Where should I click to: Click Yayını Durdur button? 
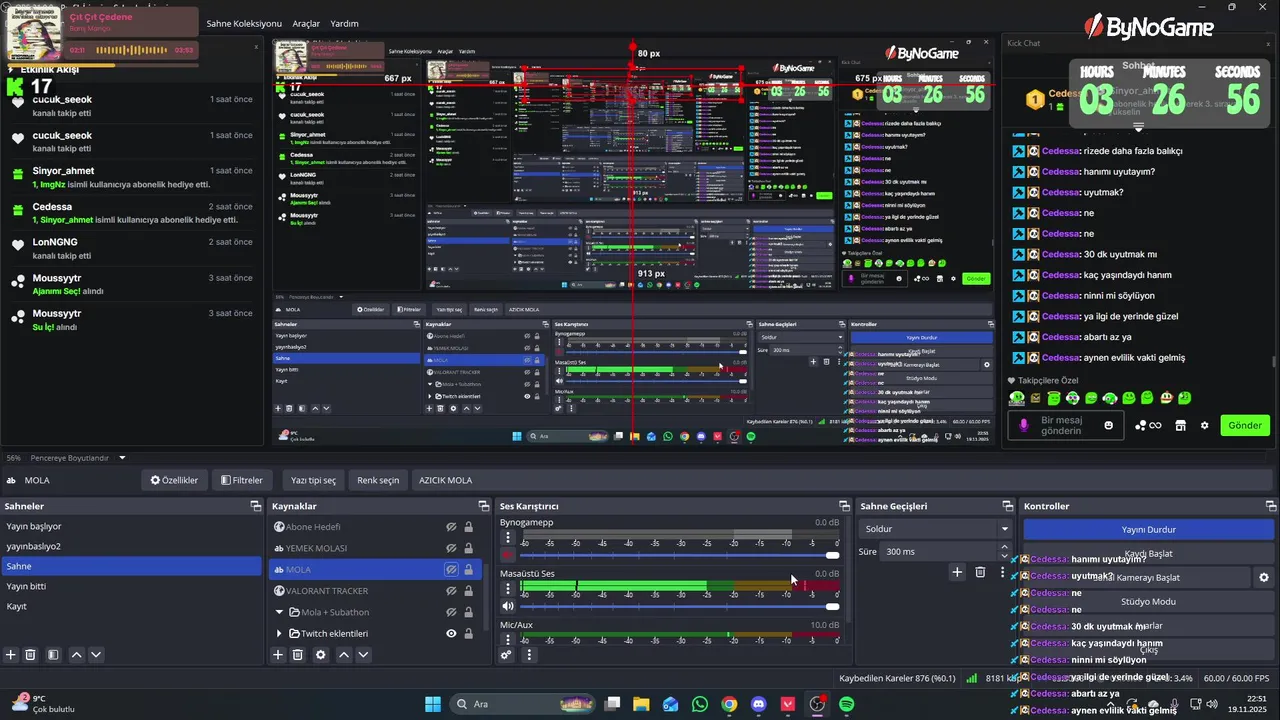pyautogui.click(x=1148, y=529)
